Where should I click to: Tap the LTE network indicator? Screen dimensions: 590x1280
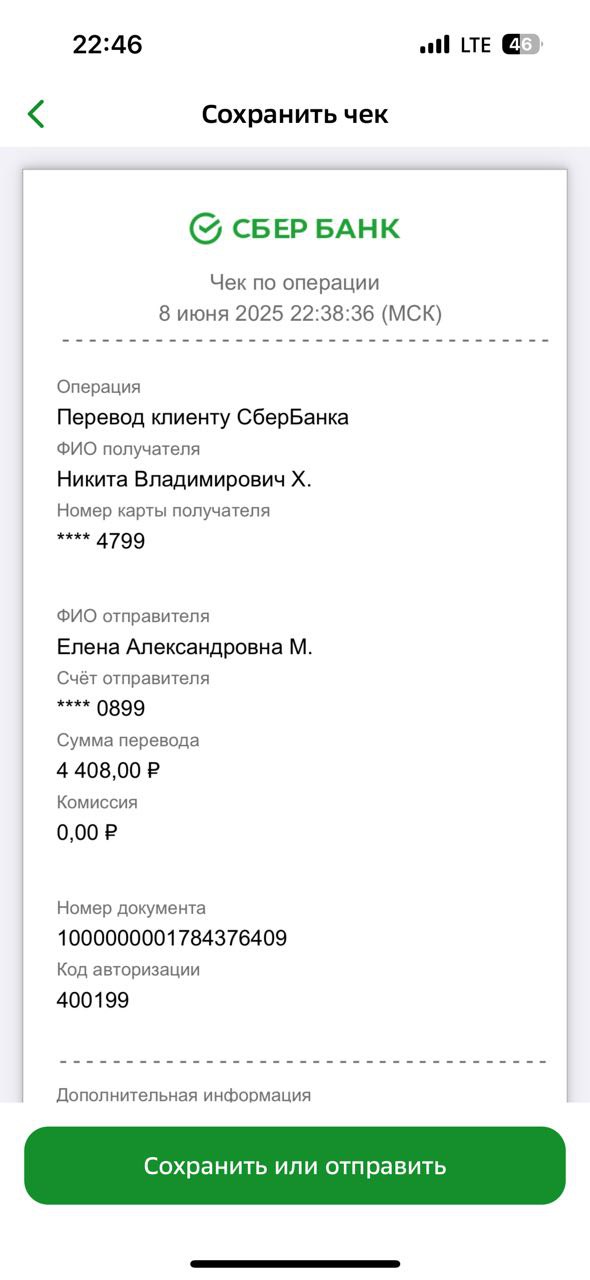475,45
